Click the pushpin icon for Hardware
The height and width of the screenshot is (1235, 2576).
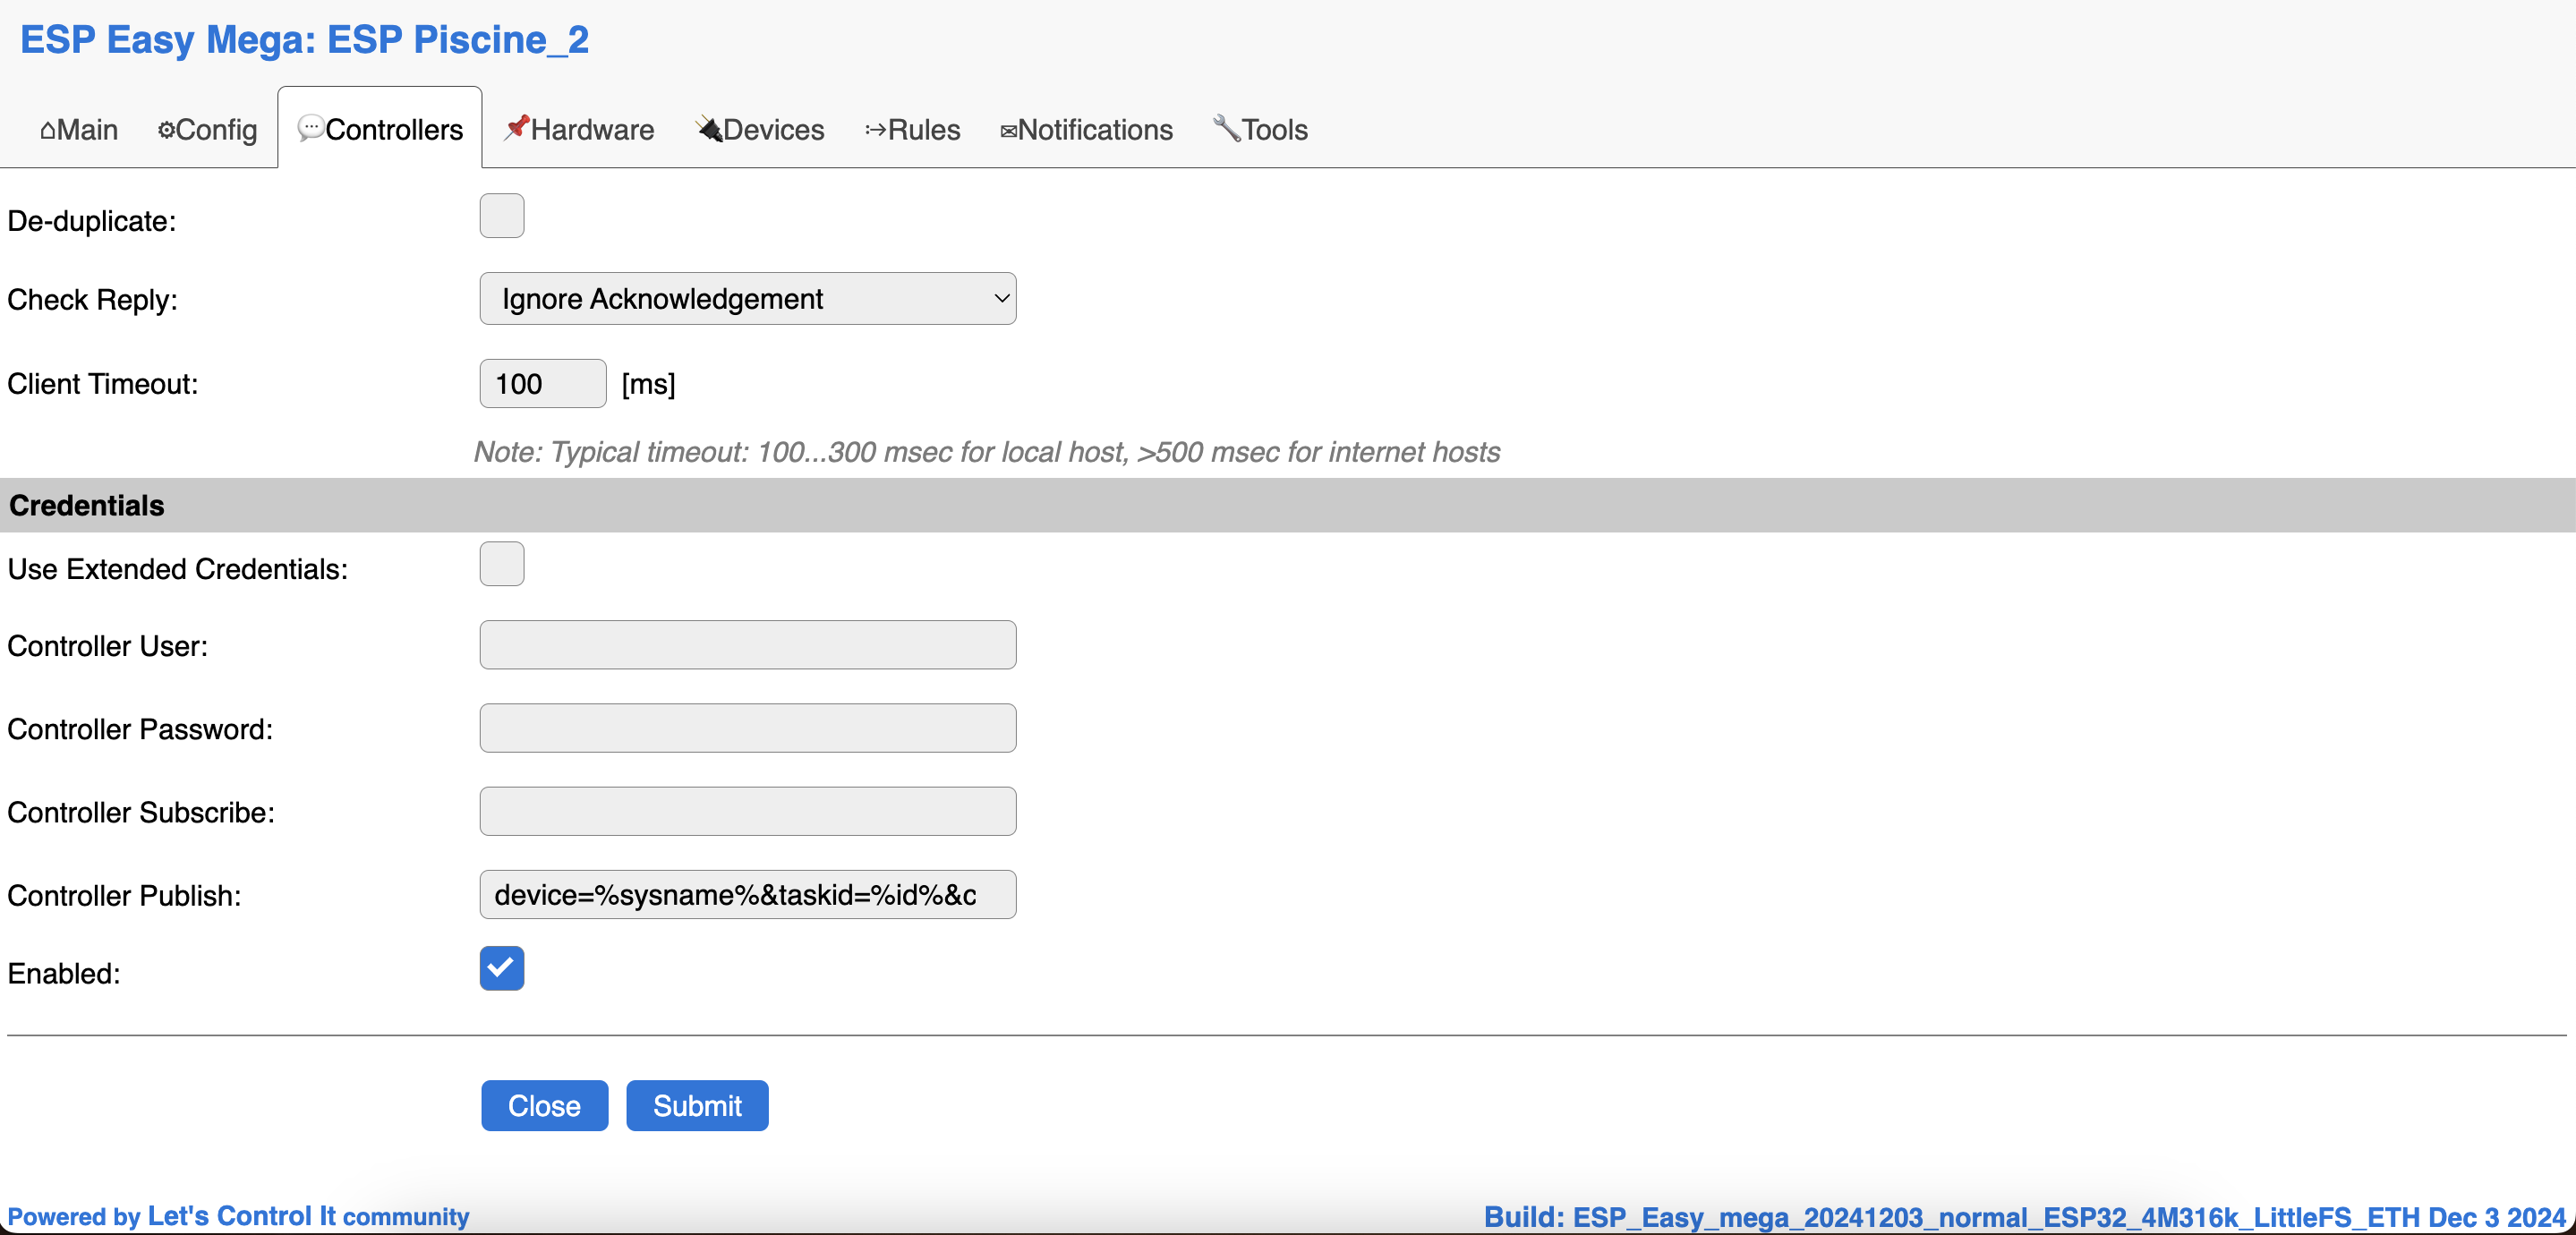click(x=516, y=128)
